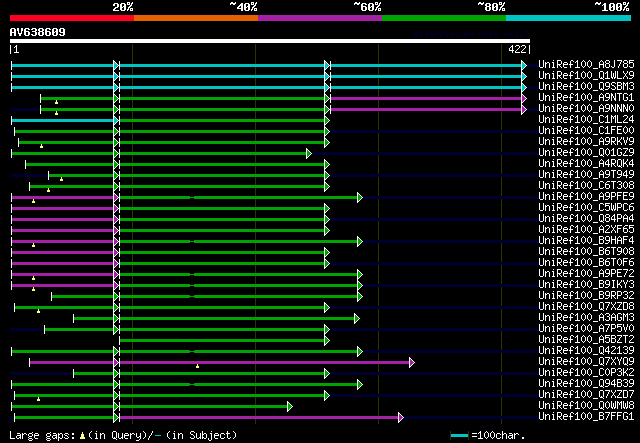Click the red 20% identity legend segment
This screenshot has width=640, height=443.
pyautogui.click(x=72, y=18)
